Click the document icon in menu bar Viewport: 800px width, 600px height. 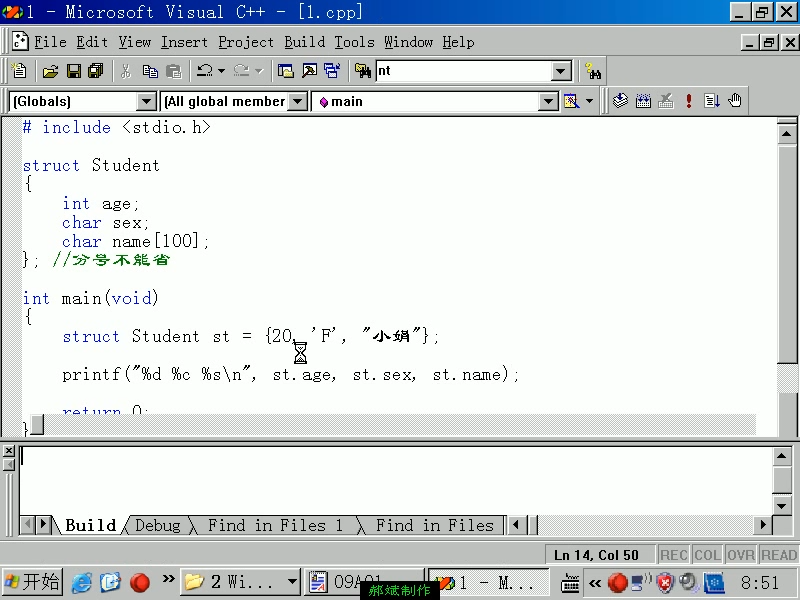point(19,41)
